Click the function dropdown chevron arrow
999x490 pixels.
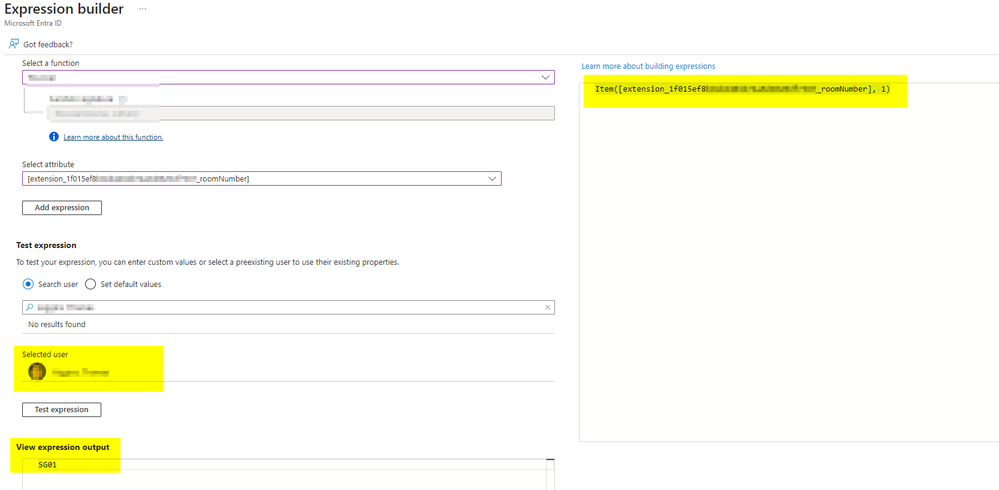[x=545, y=77]
